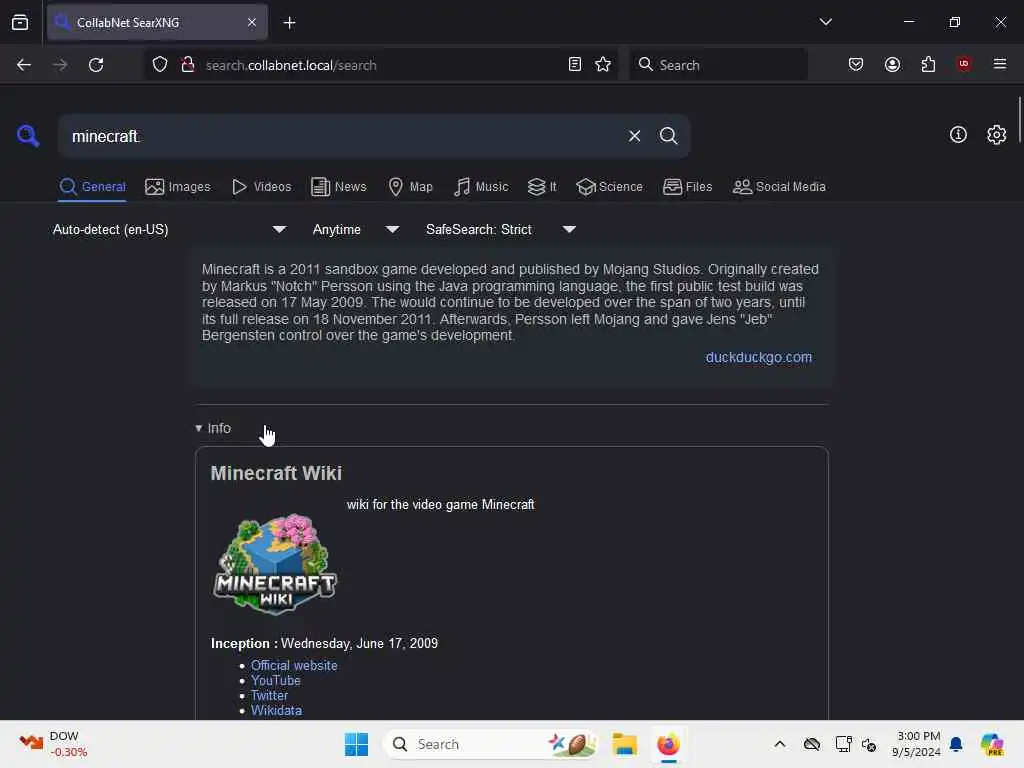Switch to the It category tab
Image resolution: width=1024 pixels, height=768 pixels.
click(541, 187)
